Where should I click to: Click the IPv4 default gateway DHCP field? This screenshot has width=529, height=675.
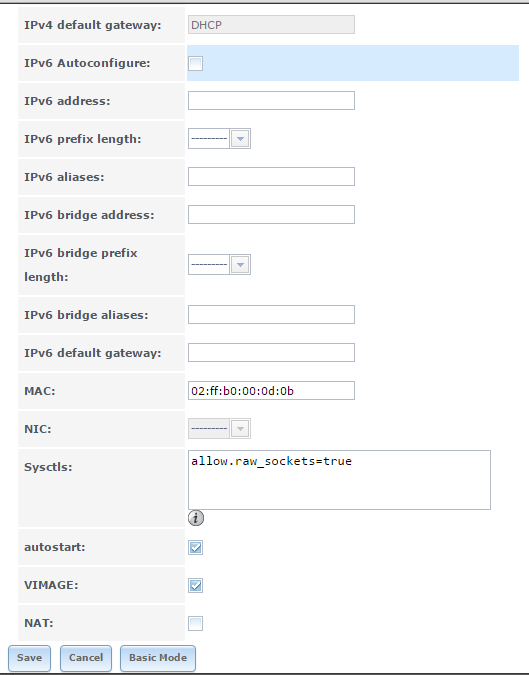click(271, 25)
